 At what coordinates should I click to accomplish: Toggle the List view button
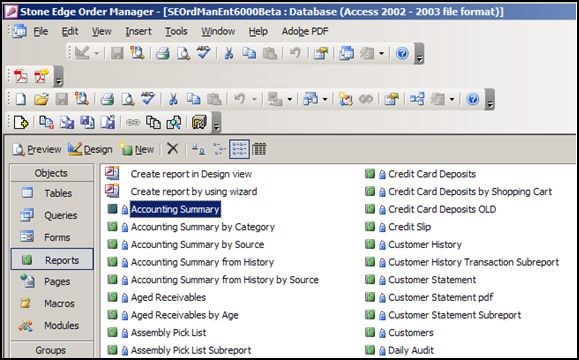[x=239, y=149]
